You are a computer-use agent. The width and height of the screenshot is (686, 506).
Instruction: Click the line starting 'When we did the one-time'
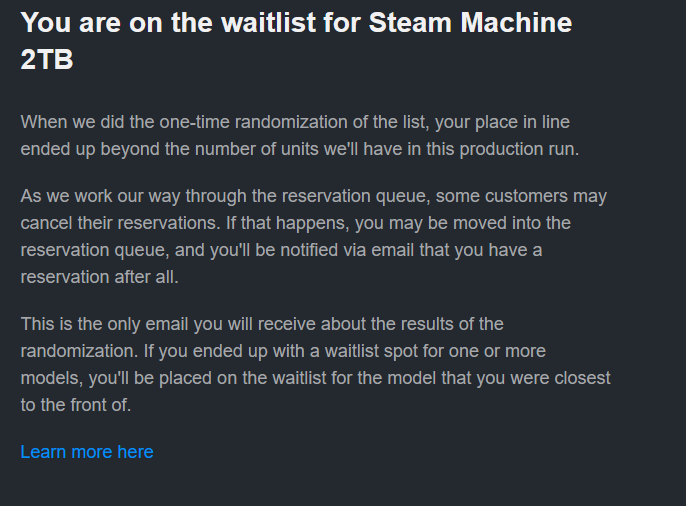point(295,122)
